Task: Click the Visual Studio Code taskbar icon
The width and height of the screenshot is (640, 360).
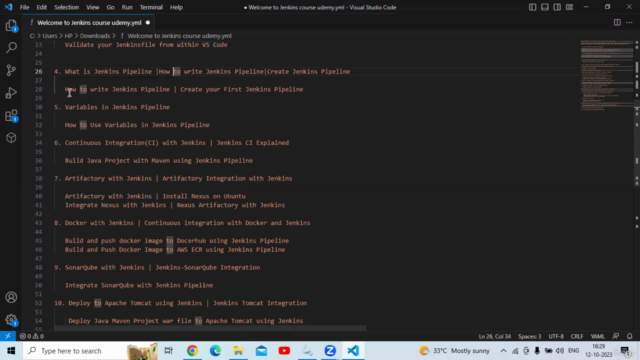Action: coord(353,351)
